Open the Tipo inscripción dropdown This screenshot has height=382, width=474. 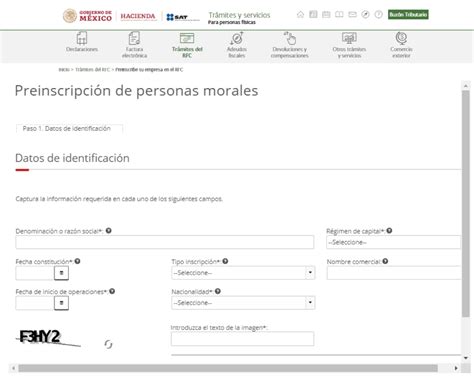point(243,273)
